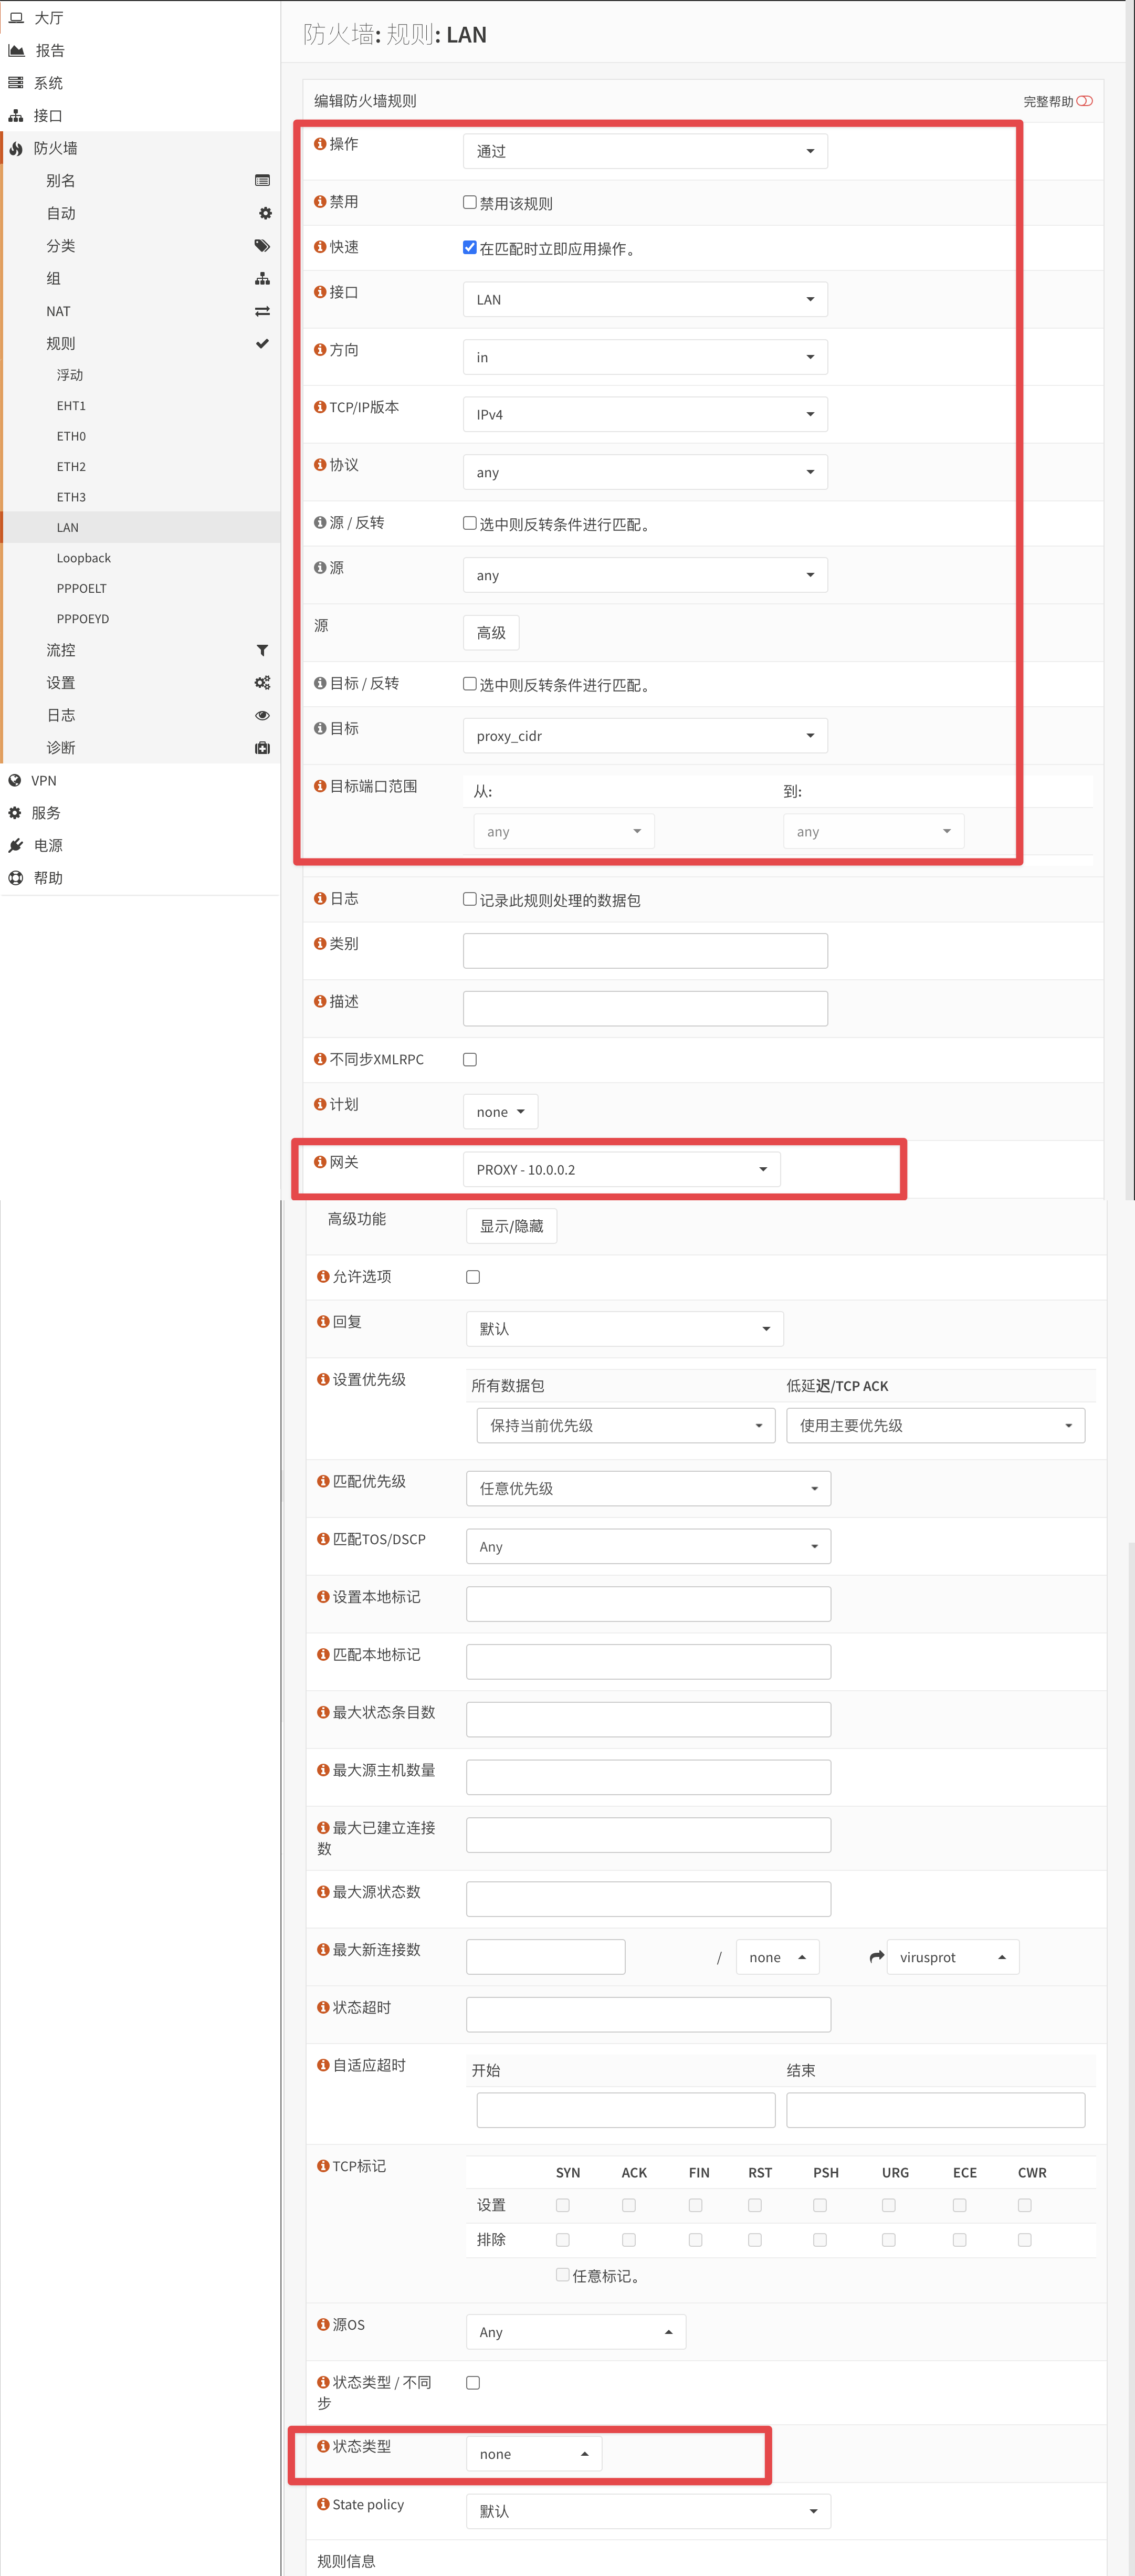Click the info icon next to 操作
Image resolution: width=1135 pixels, height=2576 pixels.
click(320, 144)
